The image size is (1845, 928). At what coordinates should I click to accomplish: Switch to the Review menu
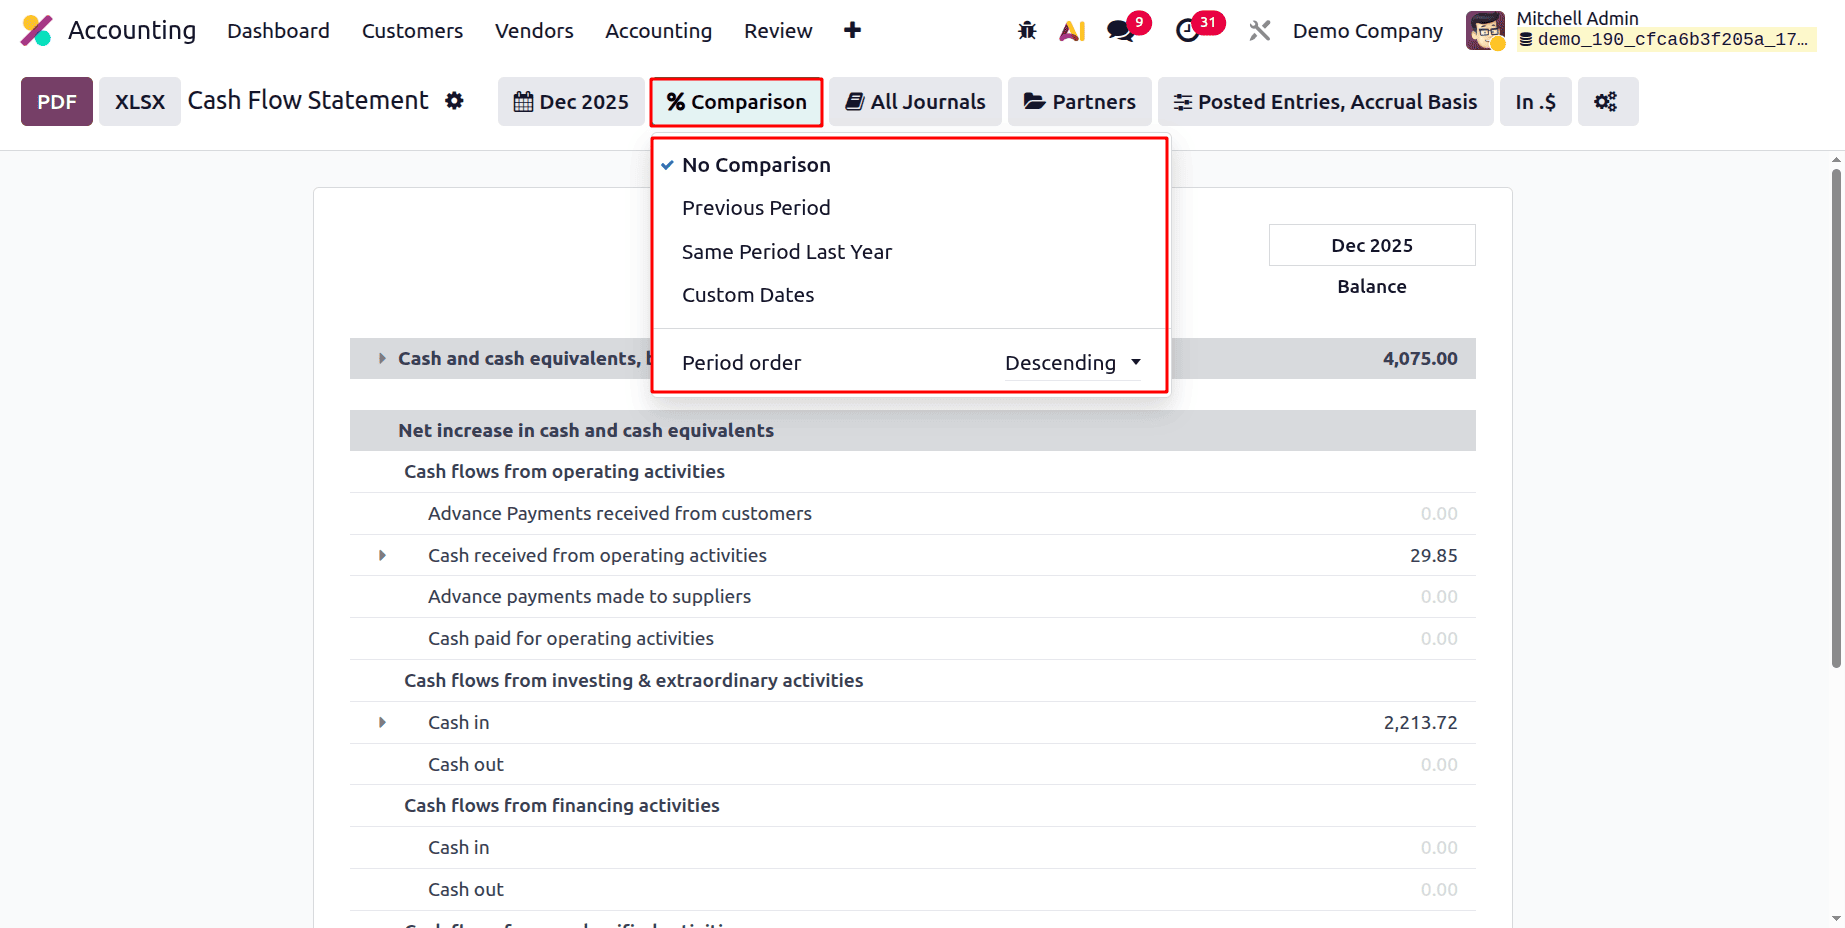point(778,30)
